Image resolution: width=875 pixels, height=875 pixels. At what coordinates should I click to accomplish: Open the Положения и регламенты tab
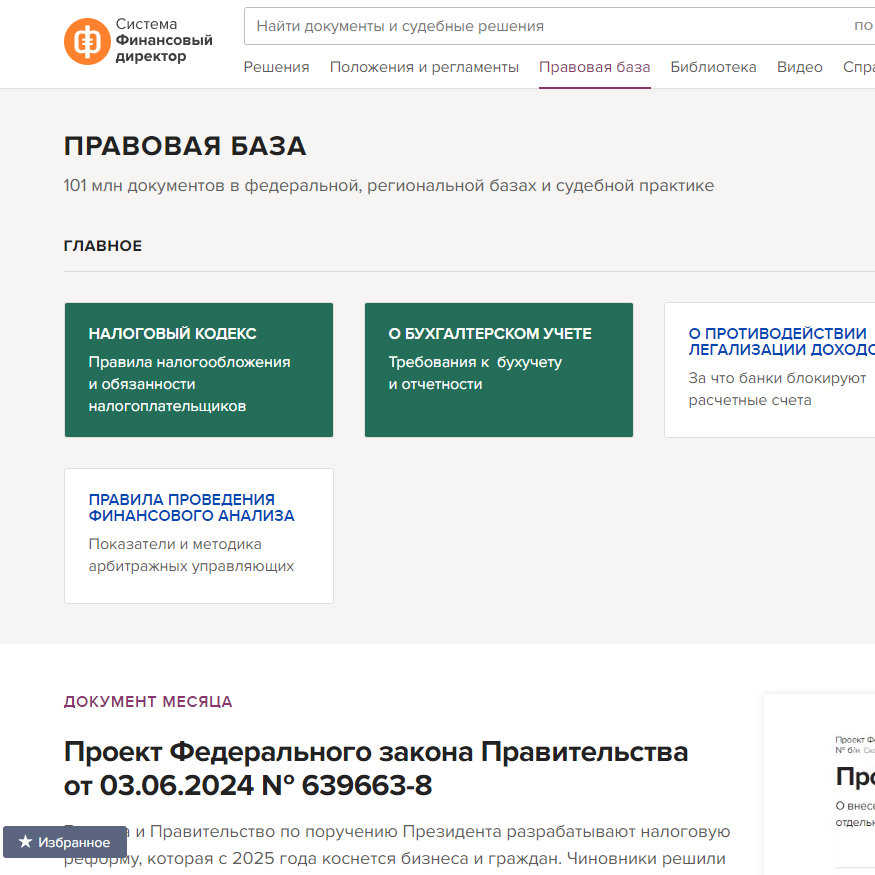click(x=424, y=67)
